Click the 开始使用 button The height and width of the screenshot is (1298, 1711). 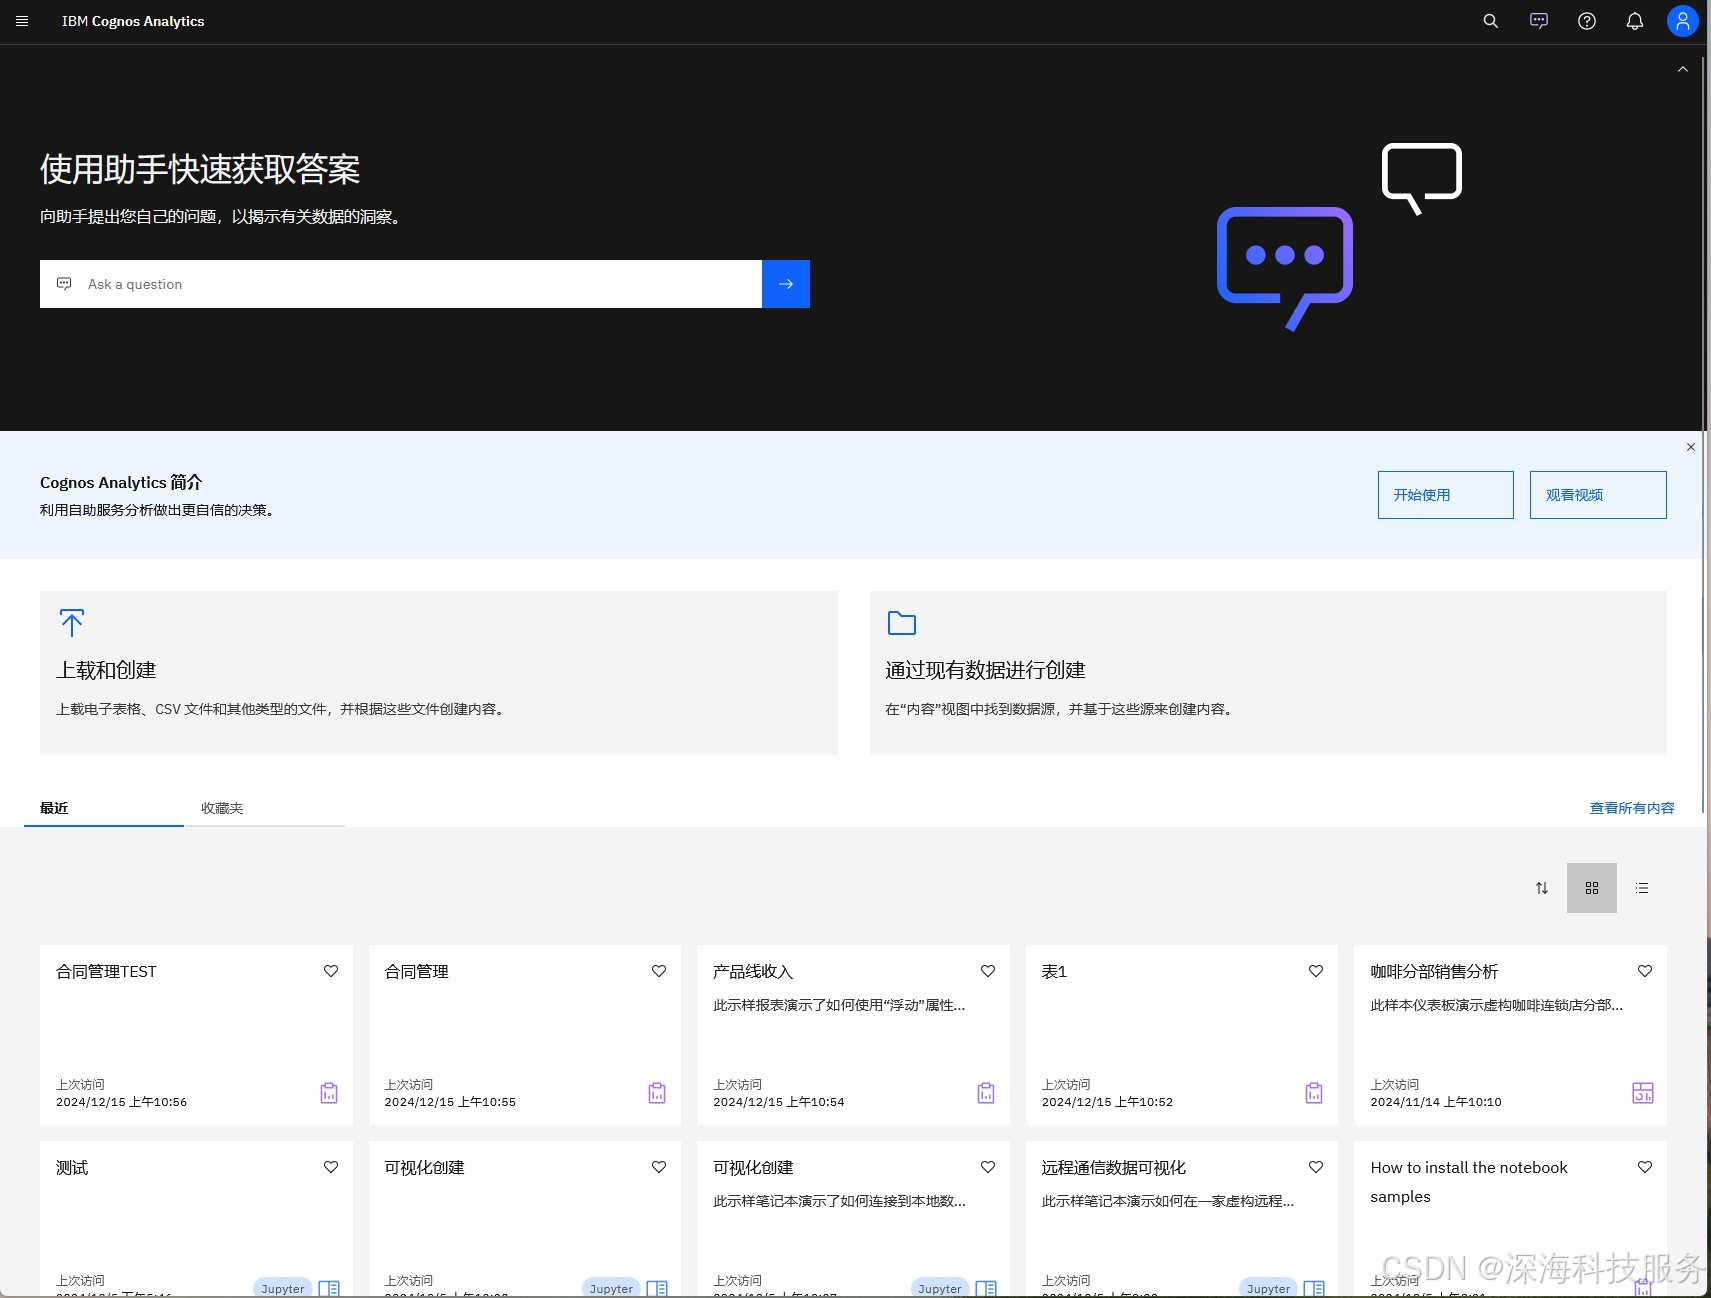(1445, 495)
